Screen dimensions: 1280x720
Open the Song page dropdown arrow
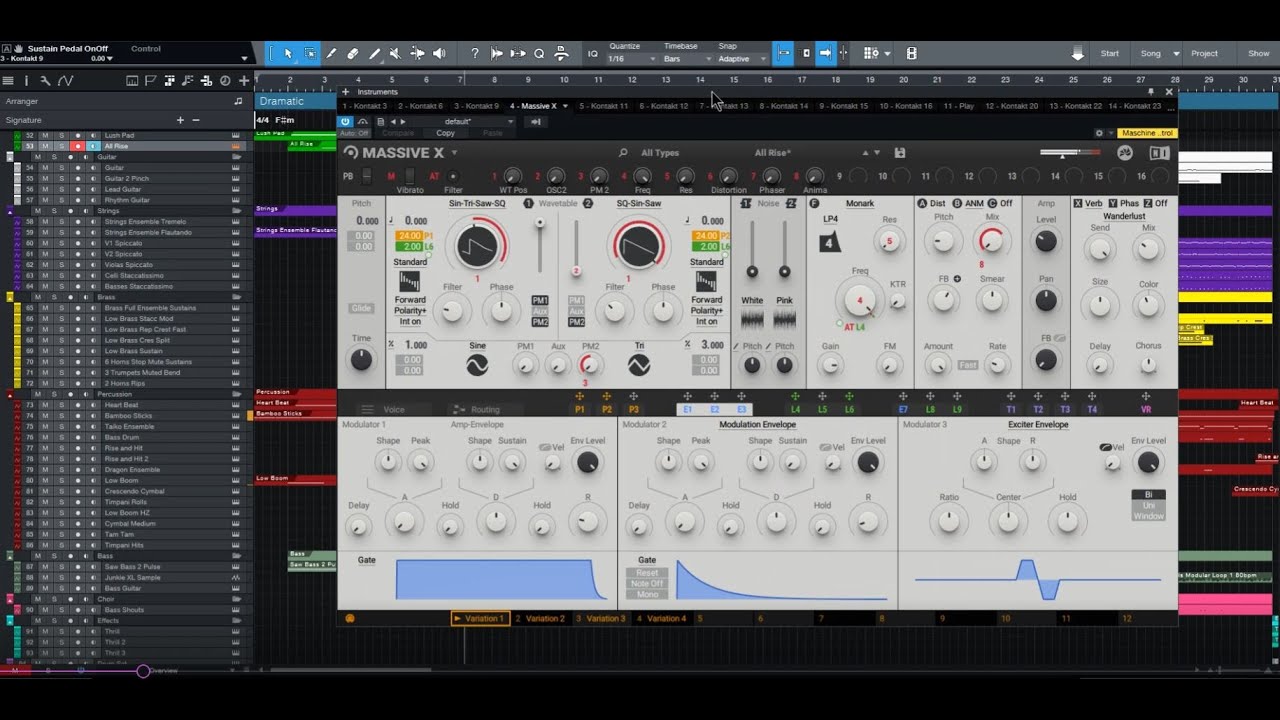[x=1176, y=54]
